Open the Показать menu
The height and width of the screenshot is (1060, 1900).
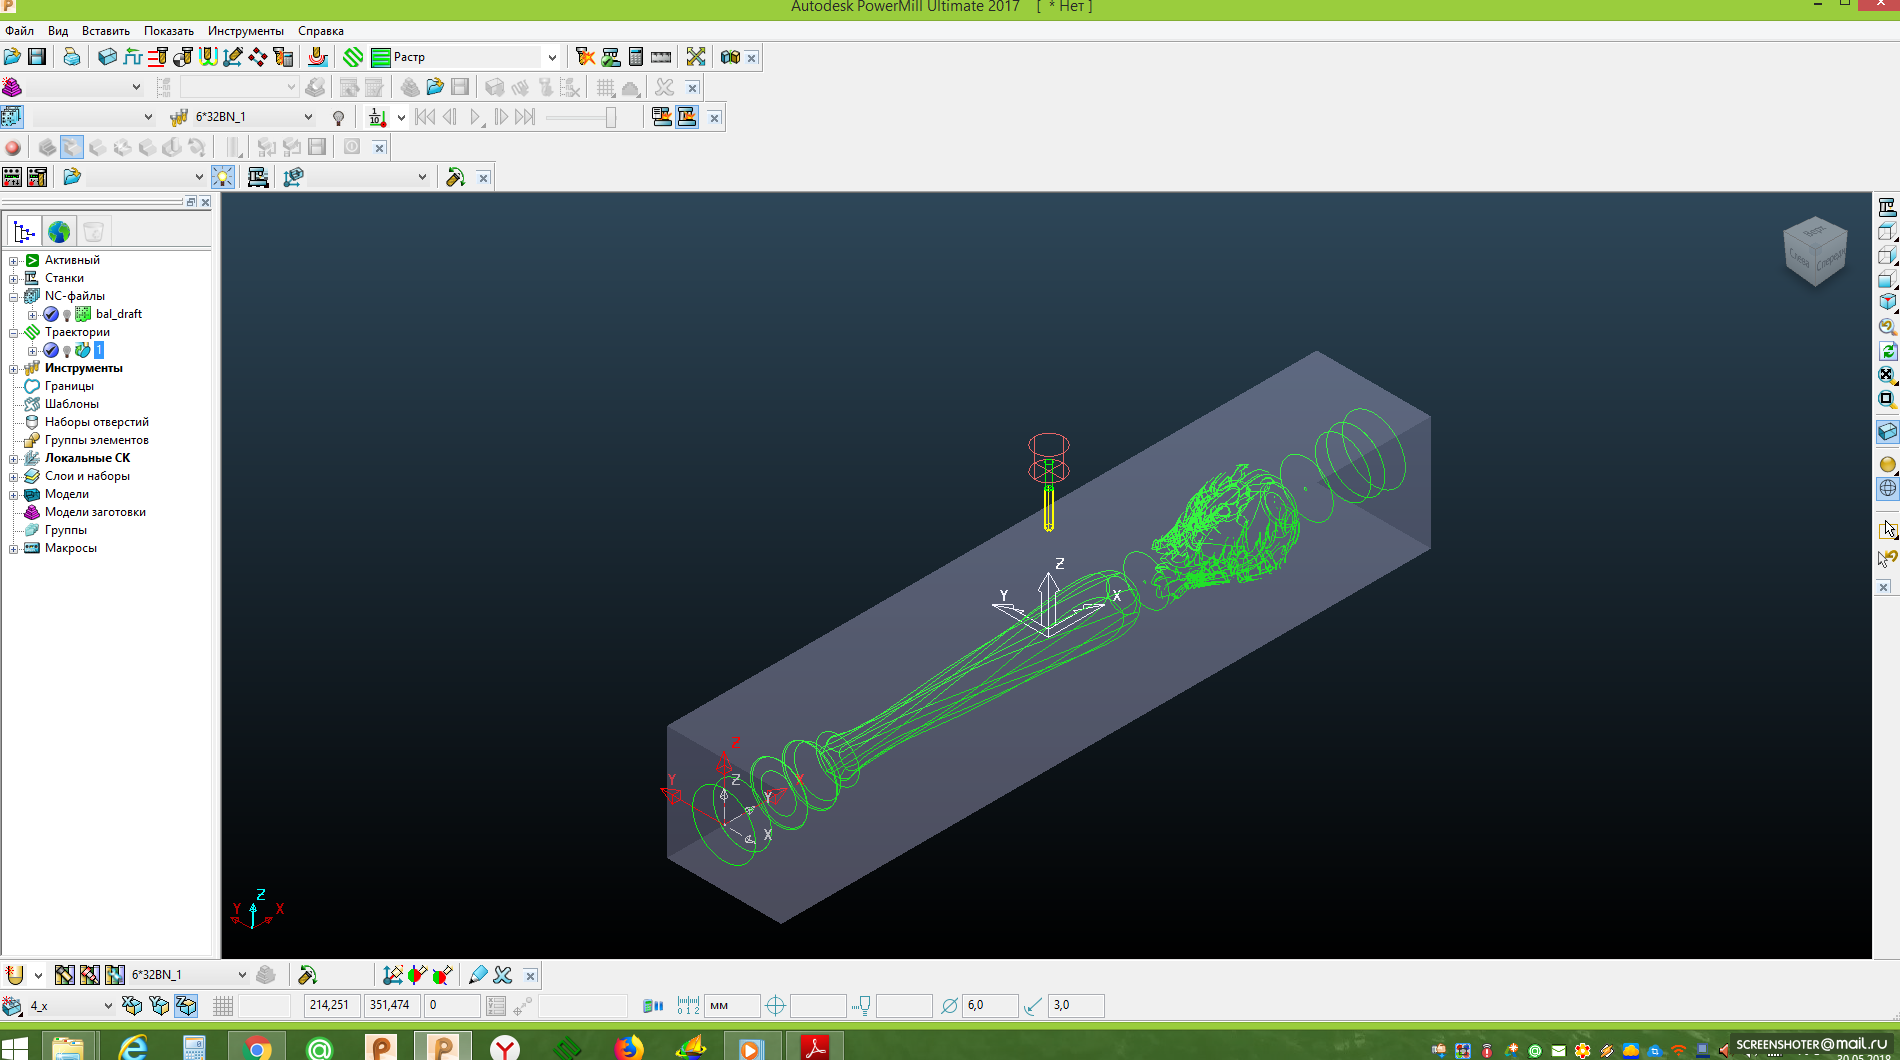click(169, 31)
